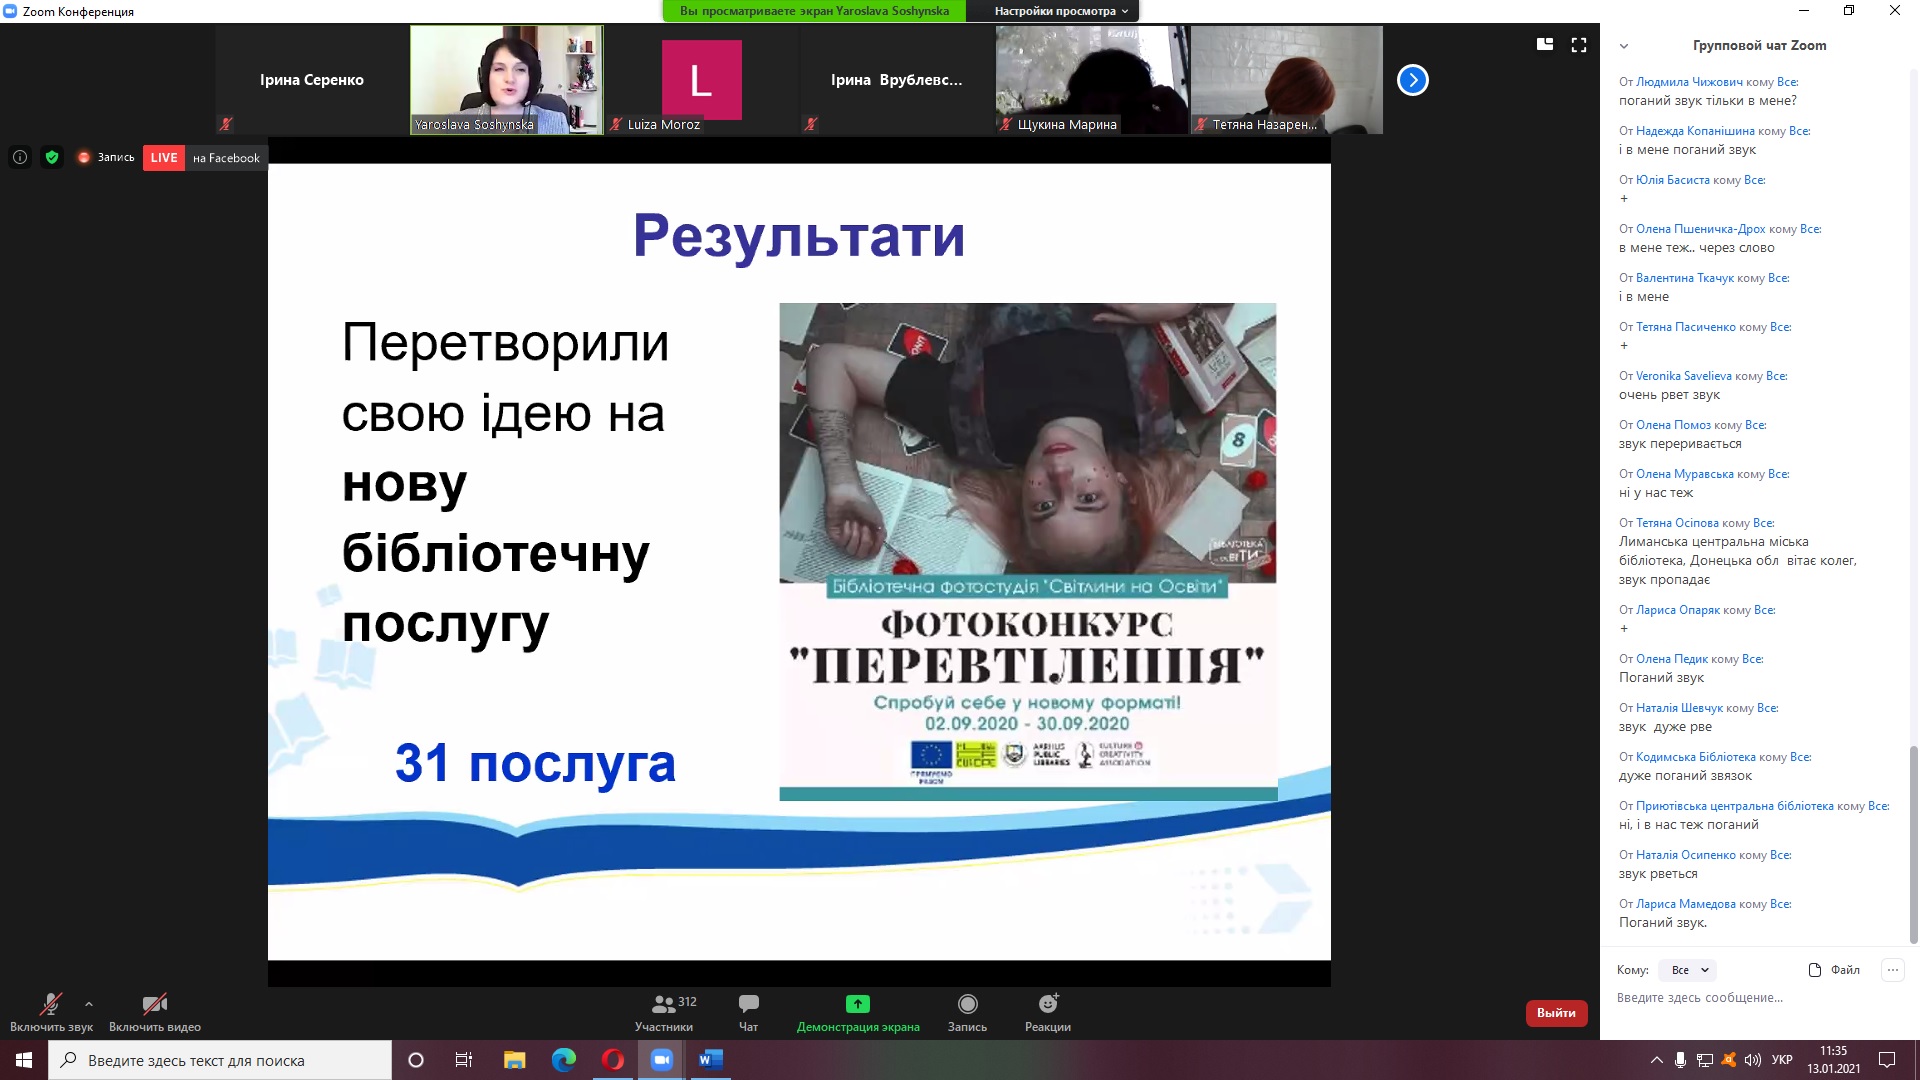
Task: Open the Windows Start menu
Action: coord(24,1060)
